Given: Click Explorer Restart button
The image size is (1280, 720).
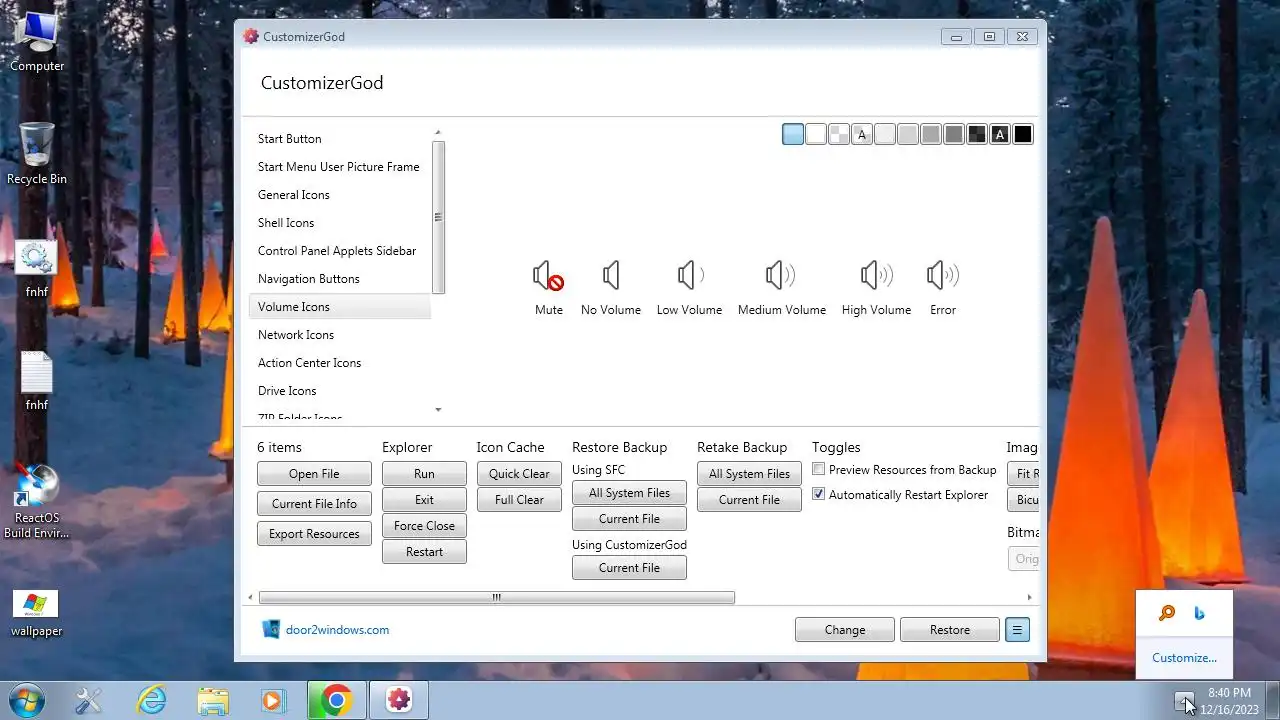Looking at the screenshot, I should 424,552.
